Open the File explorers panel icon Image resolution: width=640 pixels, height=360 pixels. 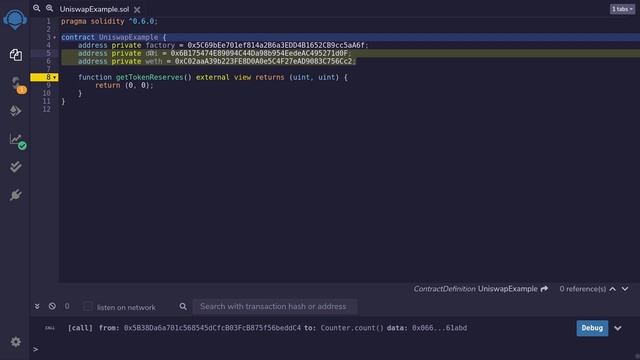coord(16,55)
